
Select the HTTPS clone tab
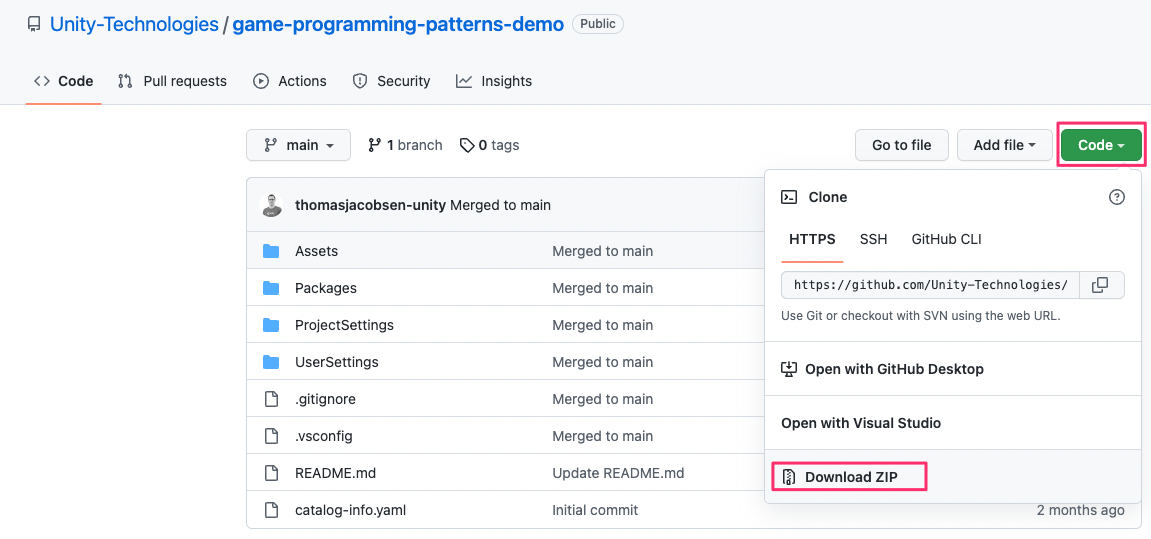[812, 239]
